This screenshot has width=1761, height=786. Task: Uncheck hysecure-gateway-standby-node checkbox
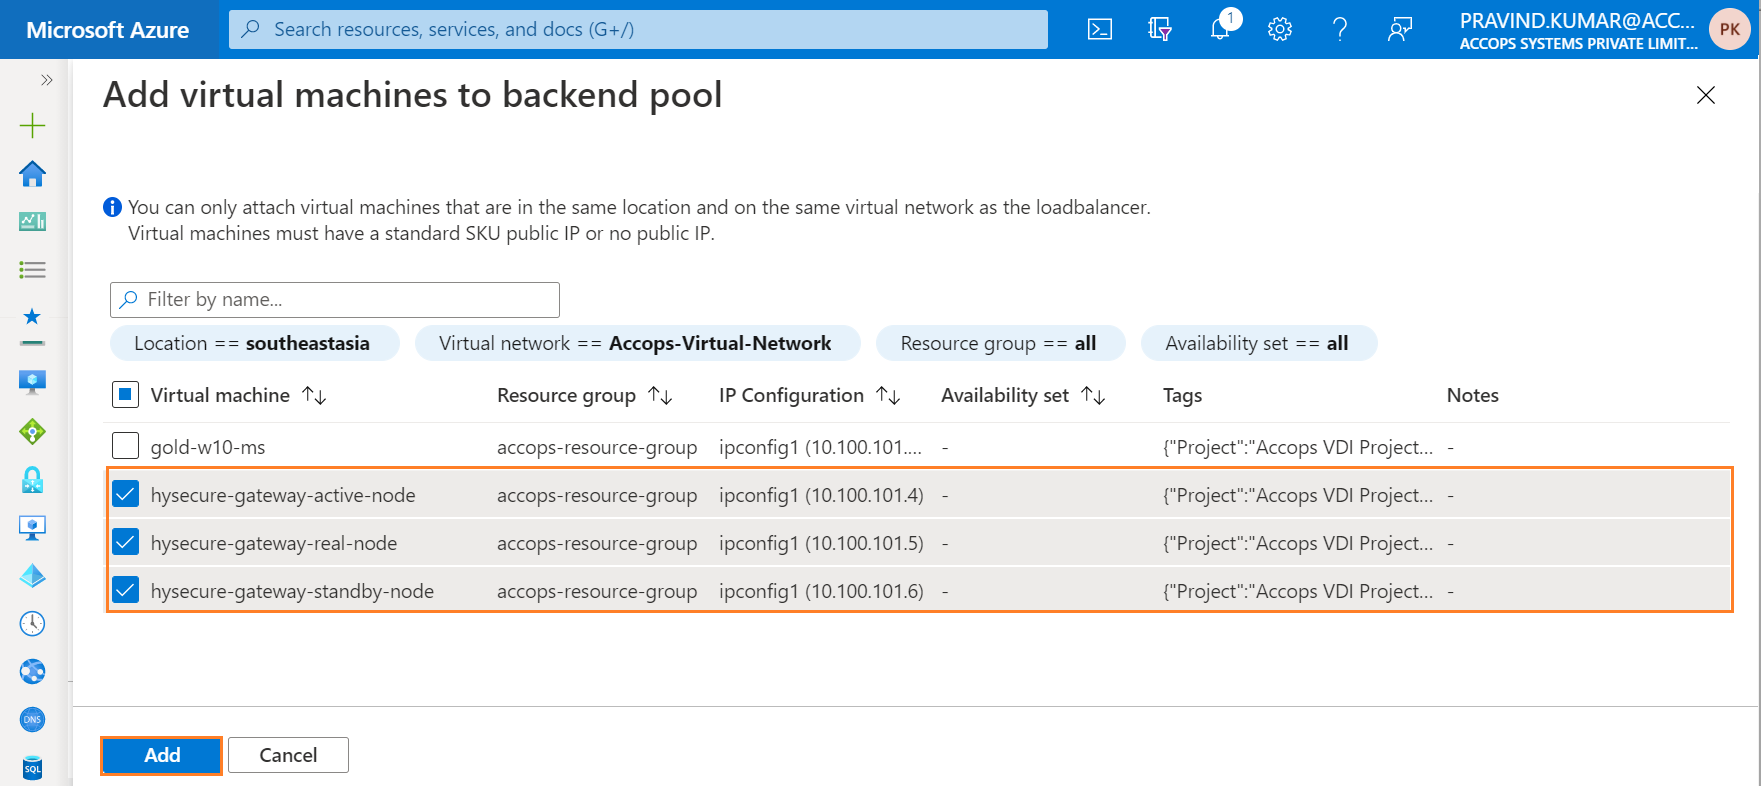click(125, 590)
